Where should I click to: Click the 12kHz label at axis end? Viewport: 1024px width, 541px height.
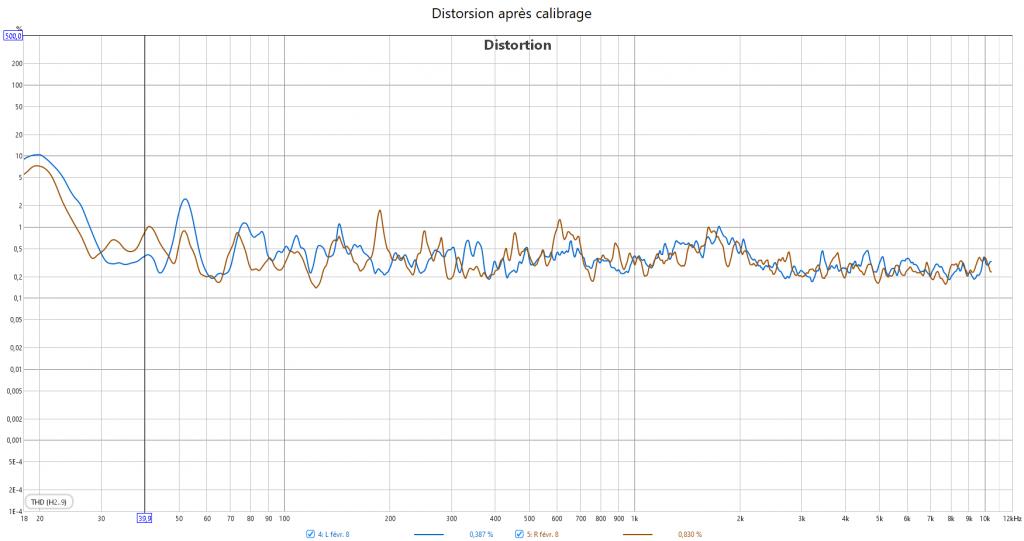(1012, 519)
